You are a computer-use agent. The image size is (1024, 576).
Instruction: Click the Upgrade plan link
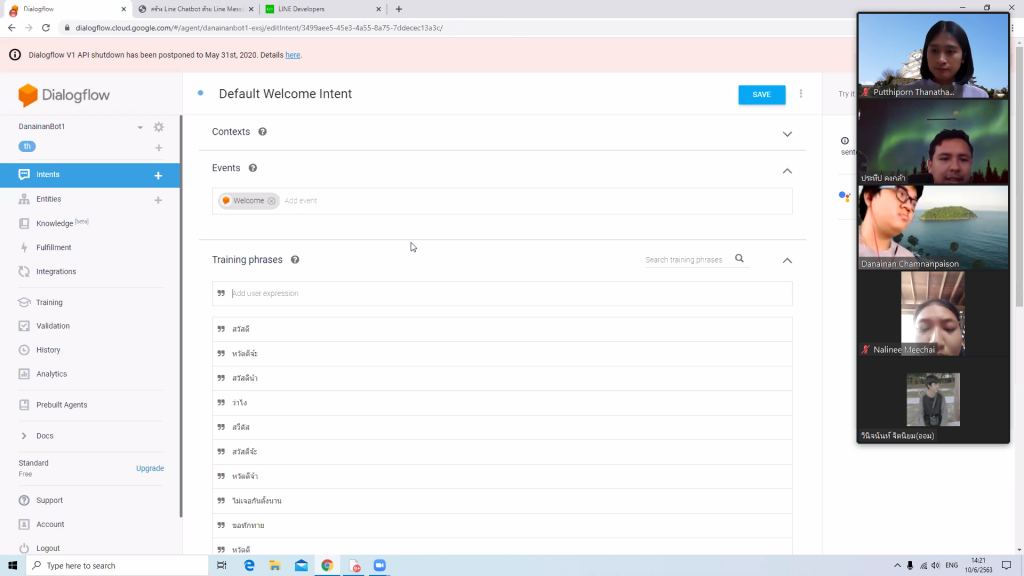[x=150, y=468]
